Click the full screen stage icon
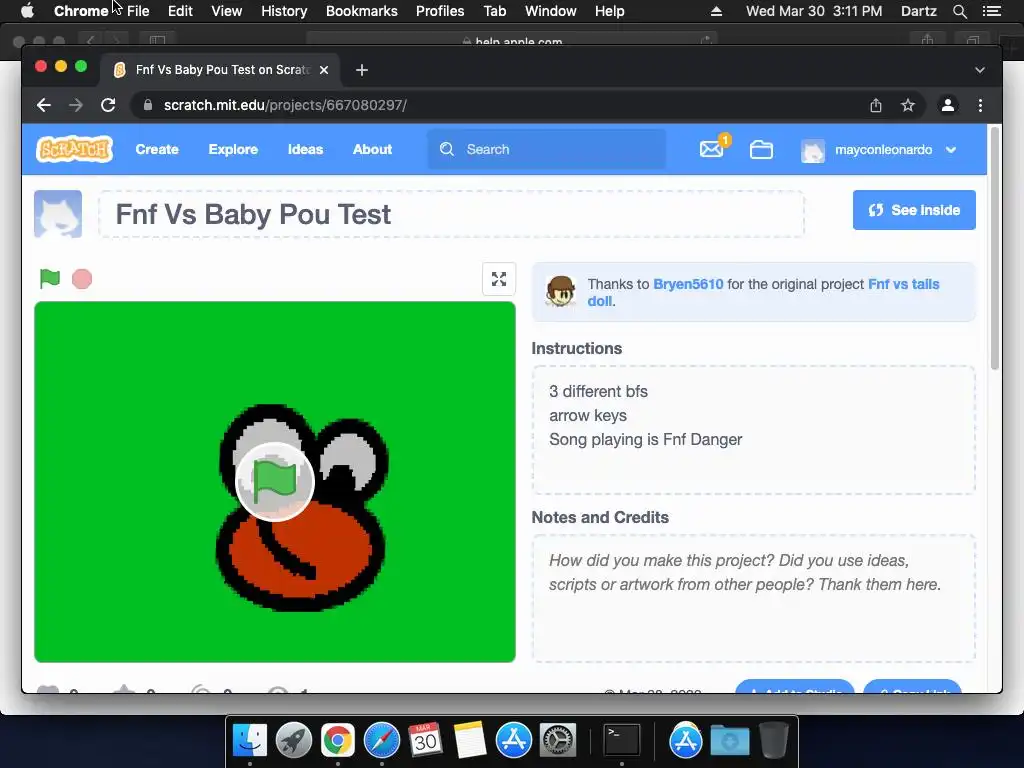The width and height of the screenshot is (1024, 768). [499, 279]
